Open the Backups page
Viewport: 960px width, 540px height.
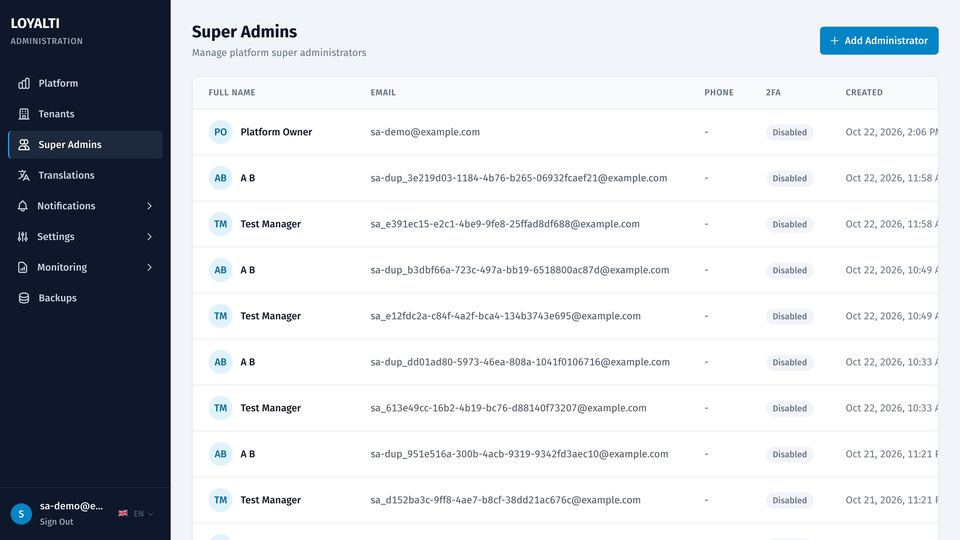click(85, 298)
